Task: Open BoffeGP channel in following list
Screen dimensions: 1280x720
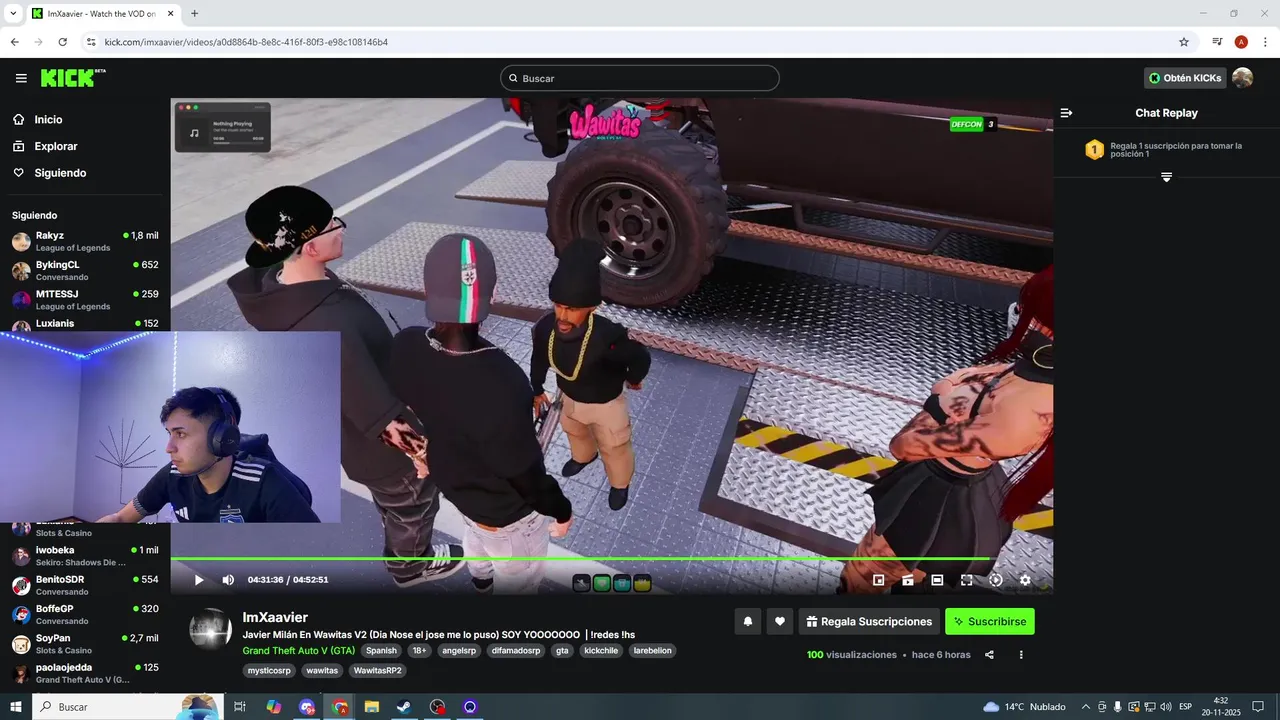Action: tap(85, 614)
